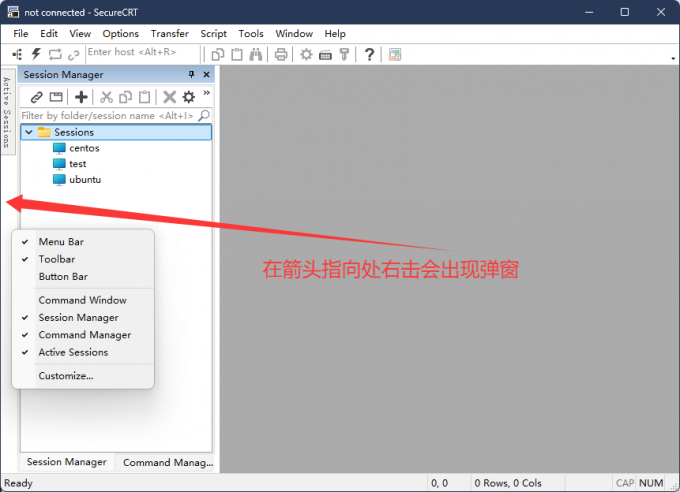Open the Help menu
Image resolution: width=680 pixels, height=492 pixels.
click(x=335, y=34)
